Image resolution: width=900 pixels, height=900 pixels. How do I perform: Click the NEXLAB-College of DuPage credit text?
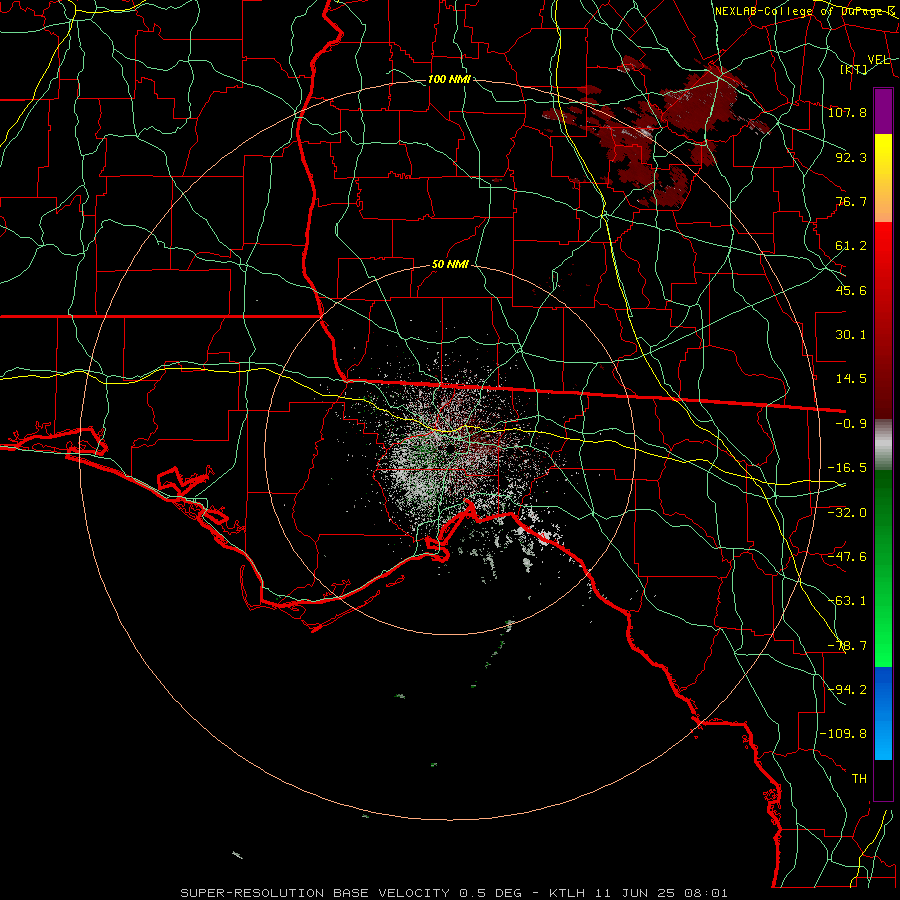pyautogui.click(x=804, y=11)
